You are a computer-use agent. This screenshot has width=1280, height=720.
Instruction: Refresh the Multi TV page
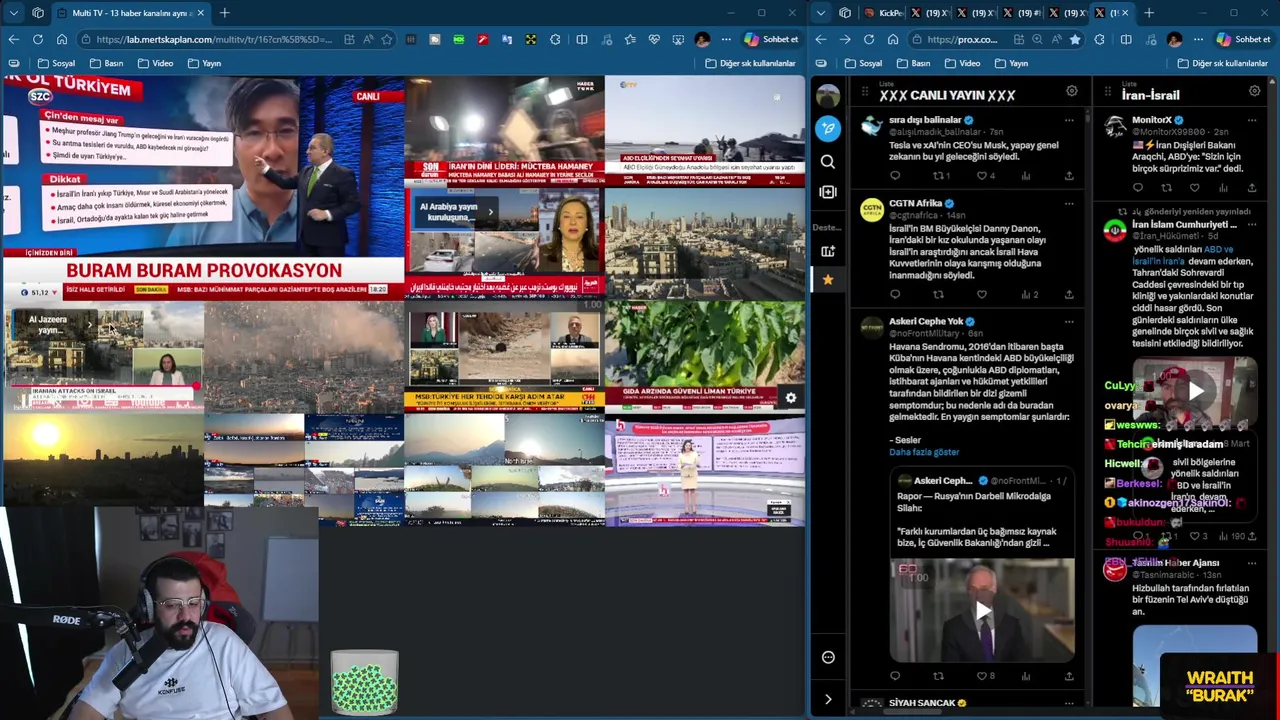38,40
